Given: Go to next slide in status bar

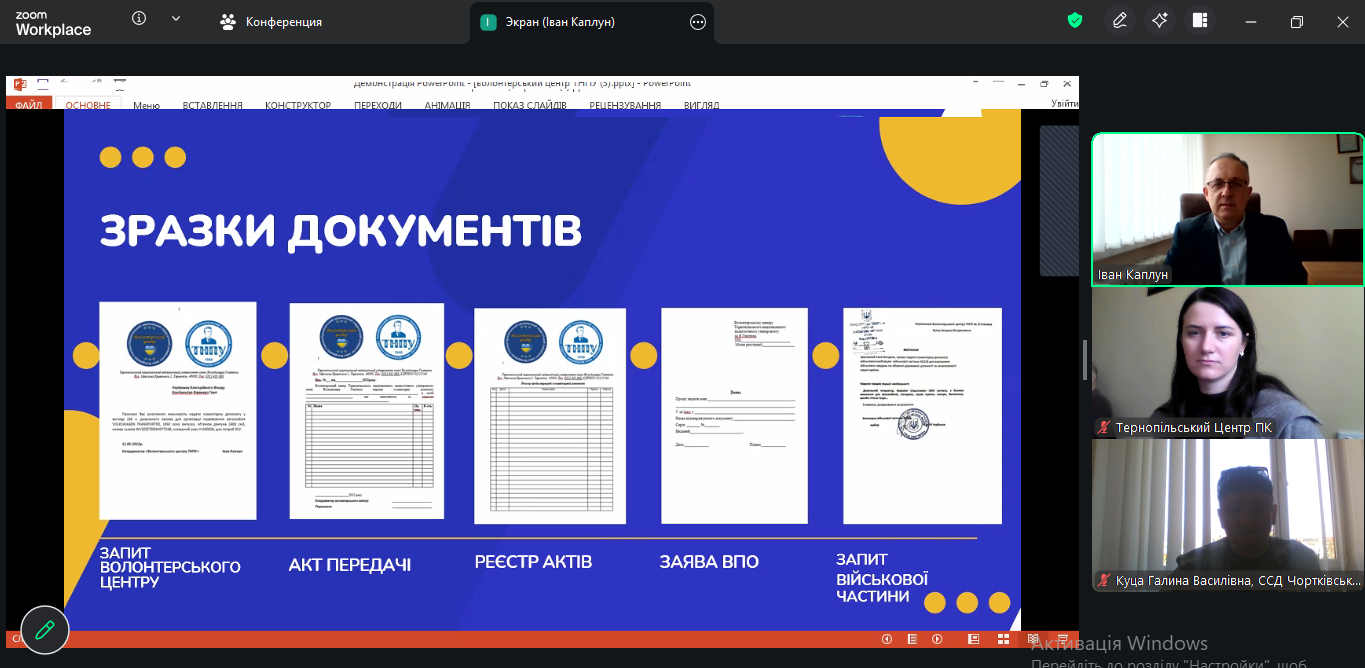Looking at the screenshot, I should [x=937, y=639].
